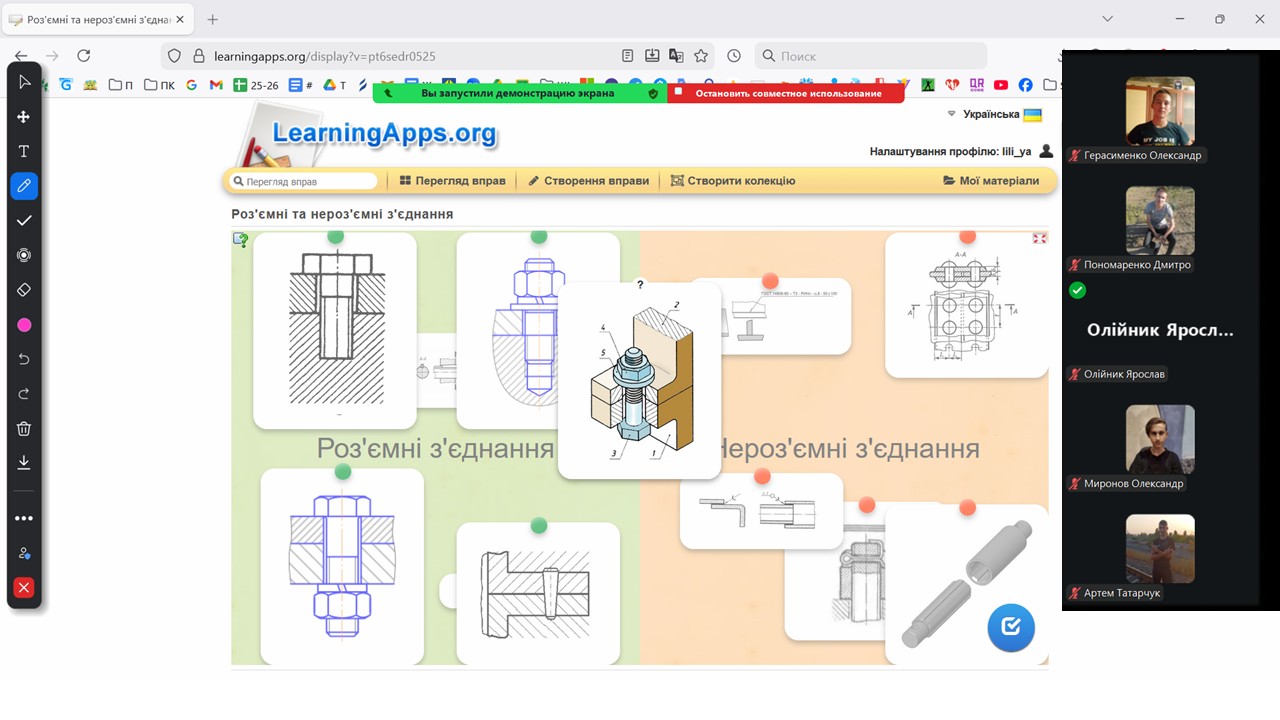Save annotations with the download icon
This screenshot has height=720, width=1280.
pyautogui.click(x=24, y=462)
